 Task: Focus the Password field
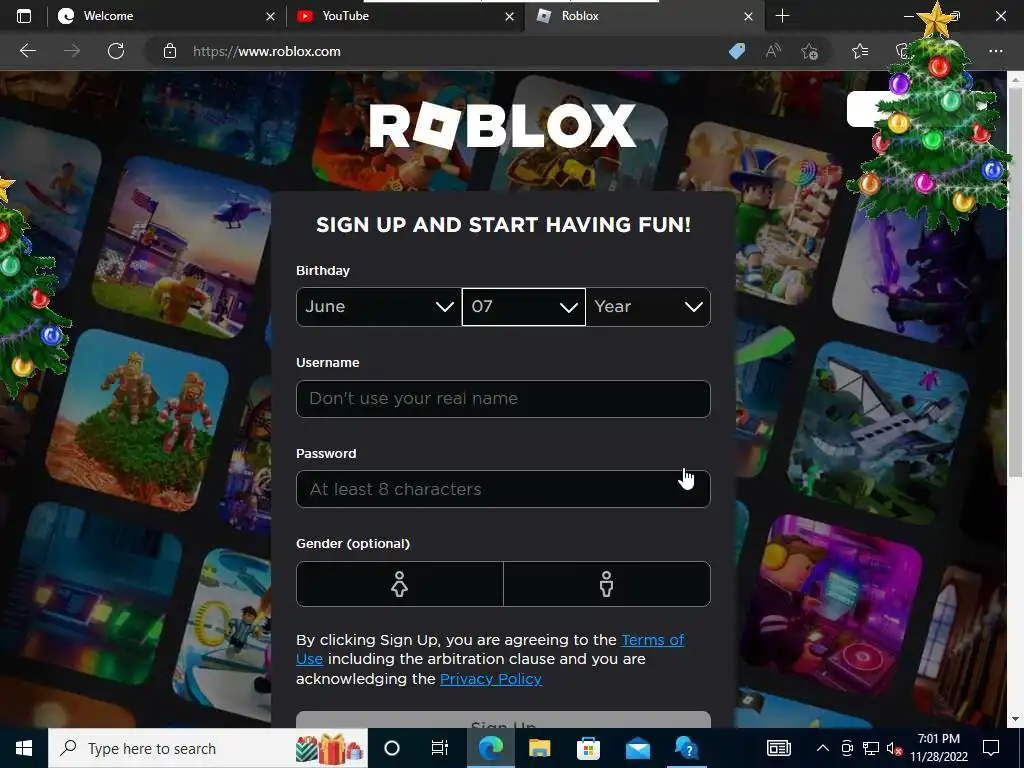[503, 489]
